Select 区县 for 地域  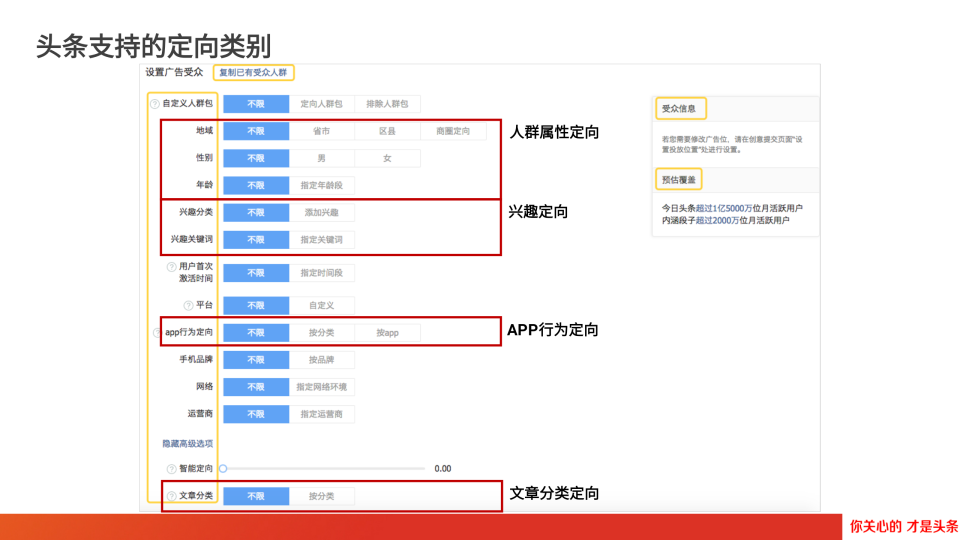point(387,131)
